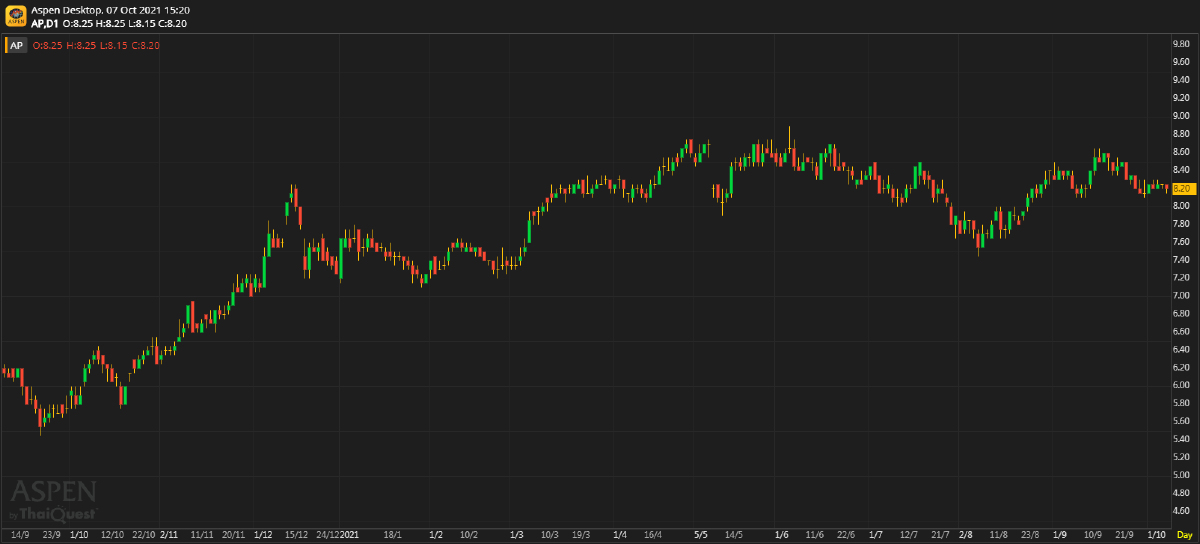
Task: Click the 5.60 price axis label
Action: click(x=1181, y=422)
